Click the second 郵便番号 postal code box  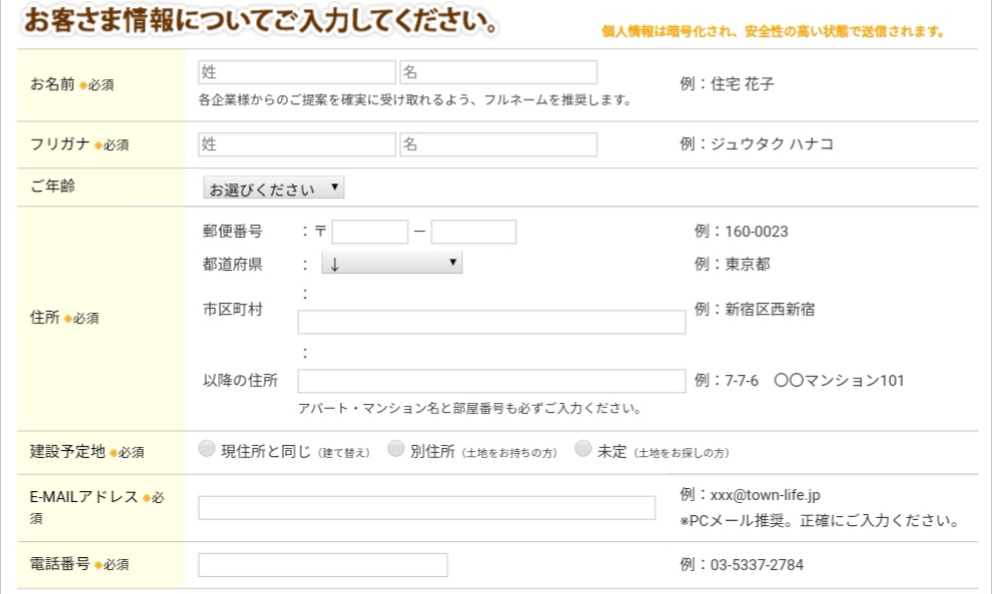tap(474, 232)
